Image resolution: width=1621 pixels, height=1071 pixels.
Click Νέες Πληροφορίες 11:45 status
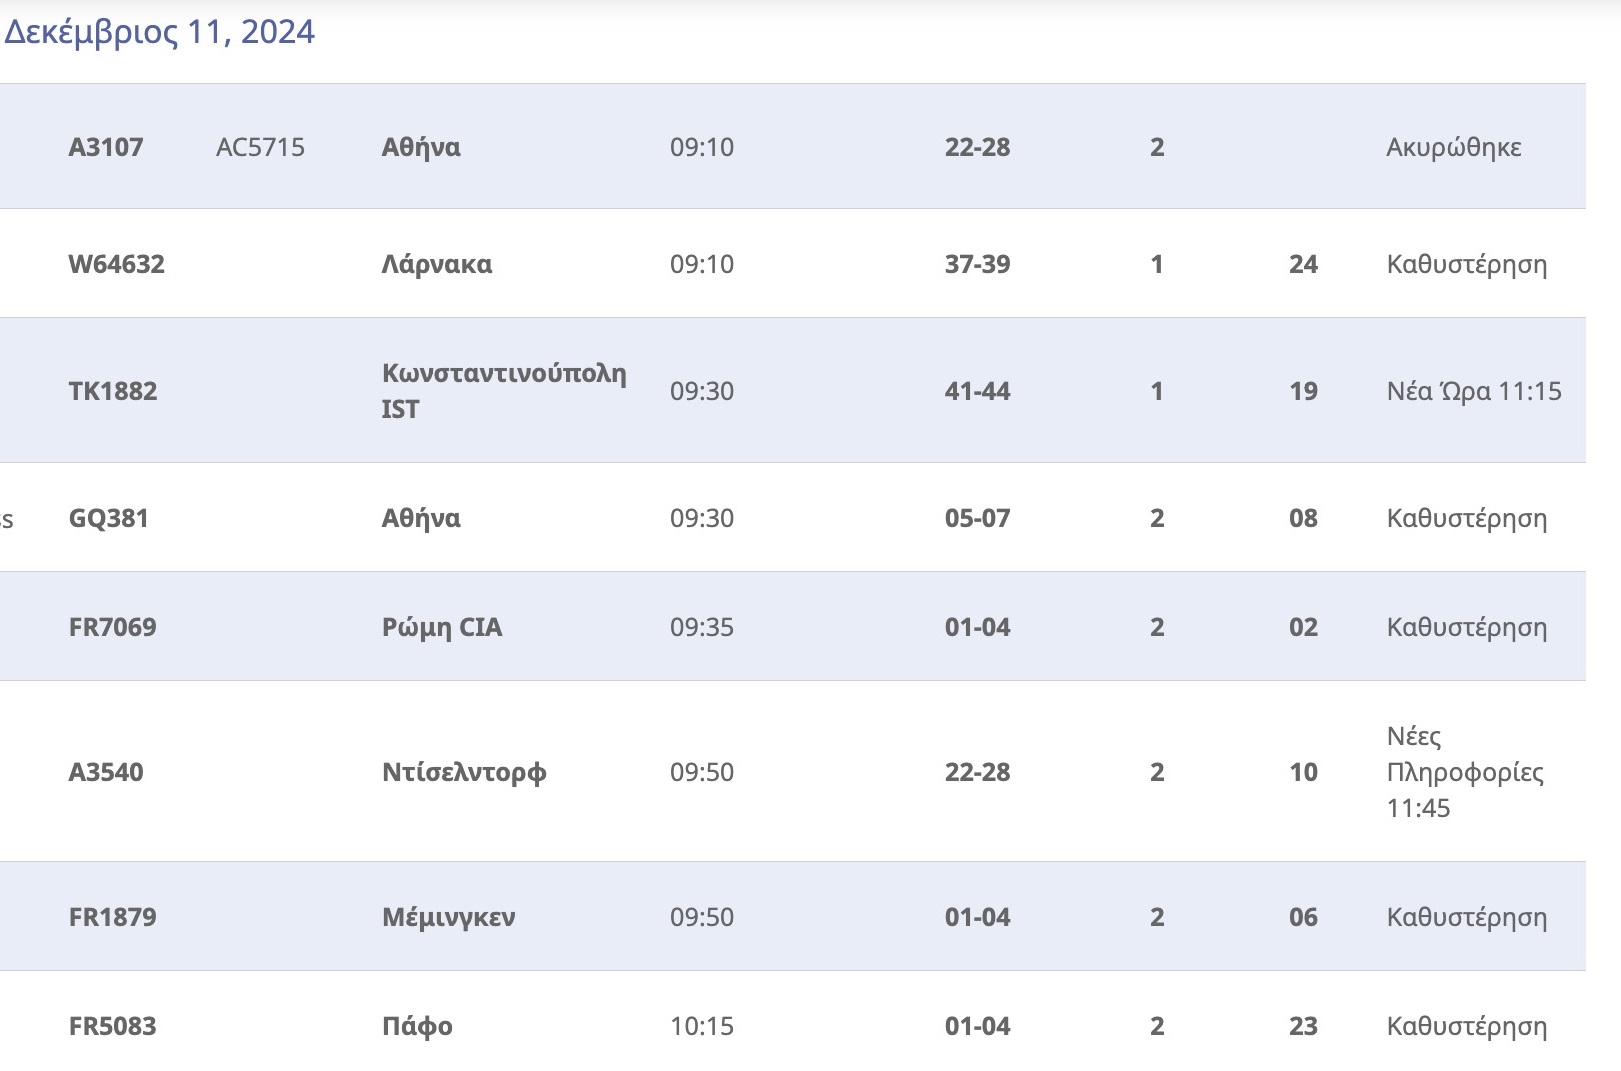click(1465, 772)
